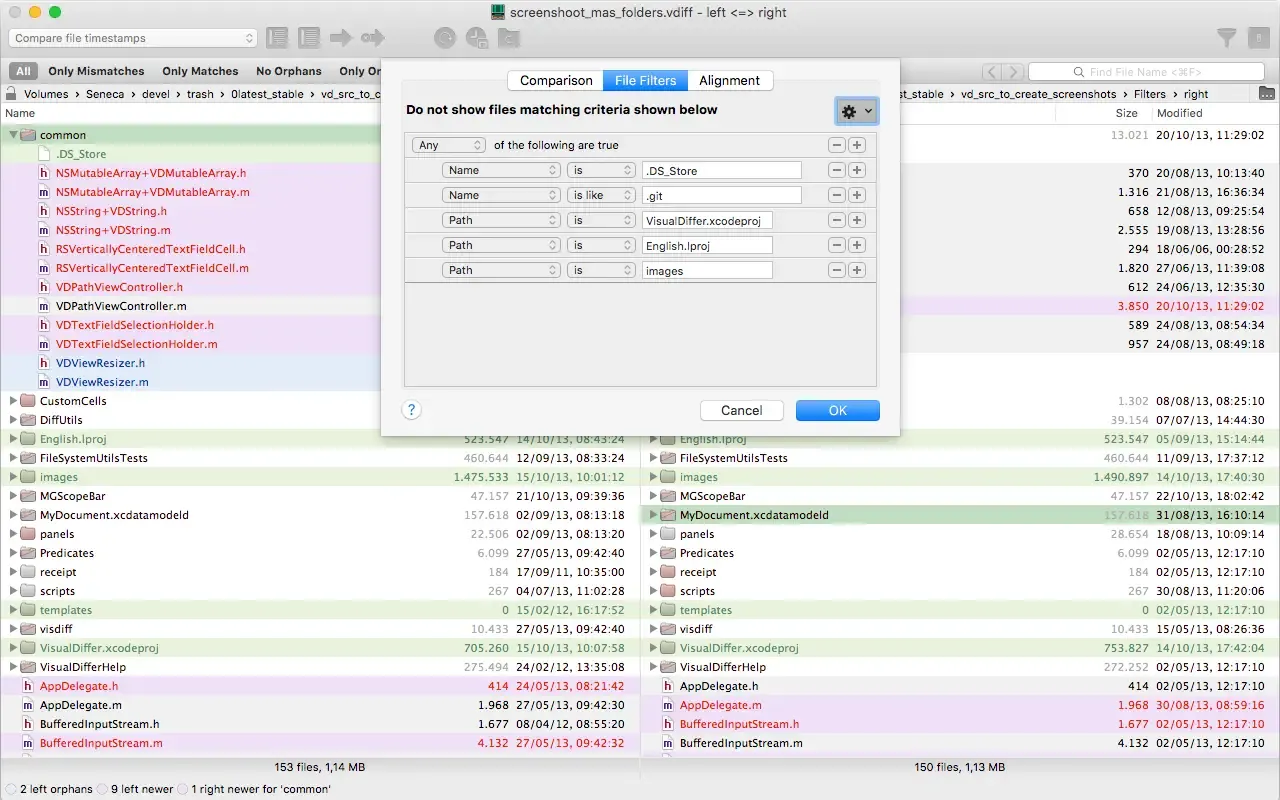Click the gear icon in the File Filters dialog

pyautogui.click(x=856, y=111)
